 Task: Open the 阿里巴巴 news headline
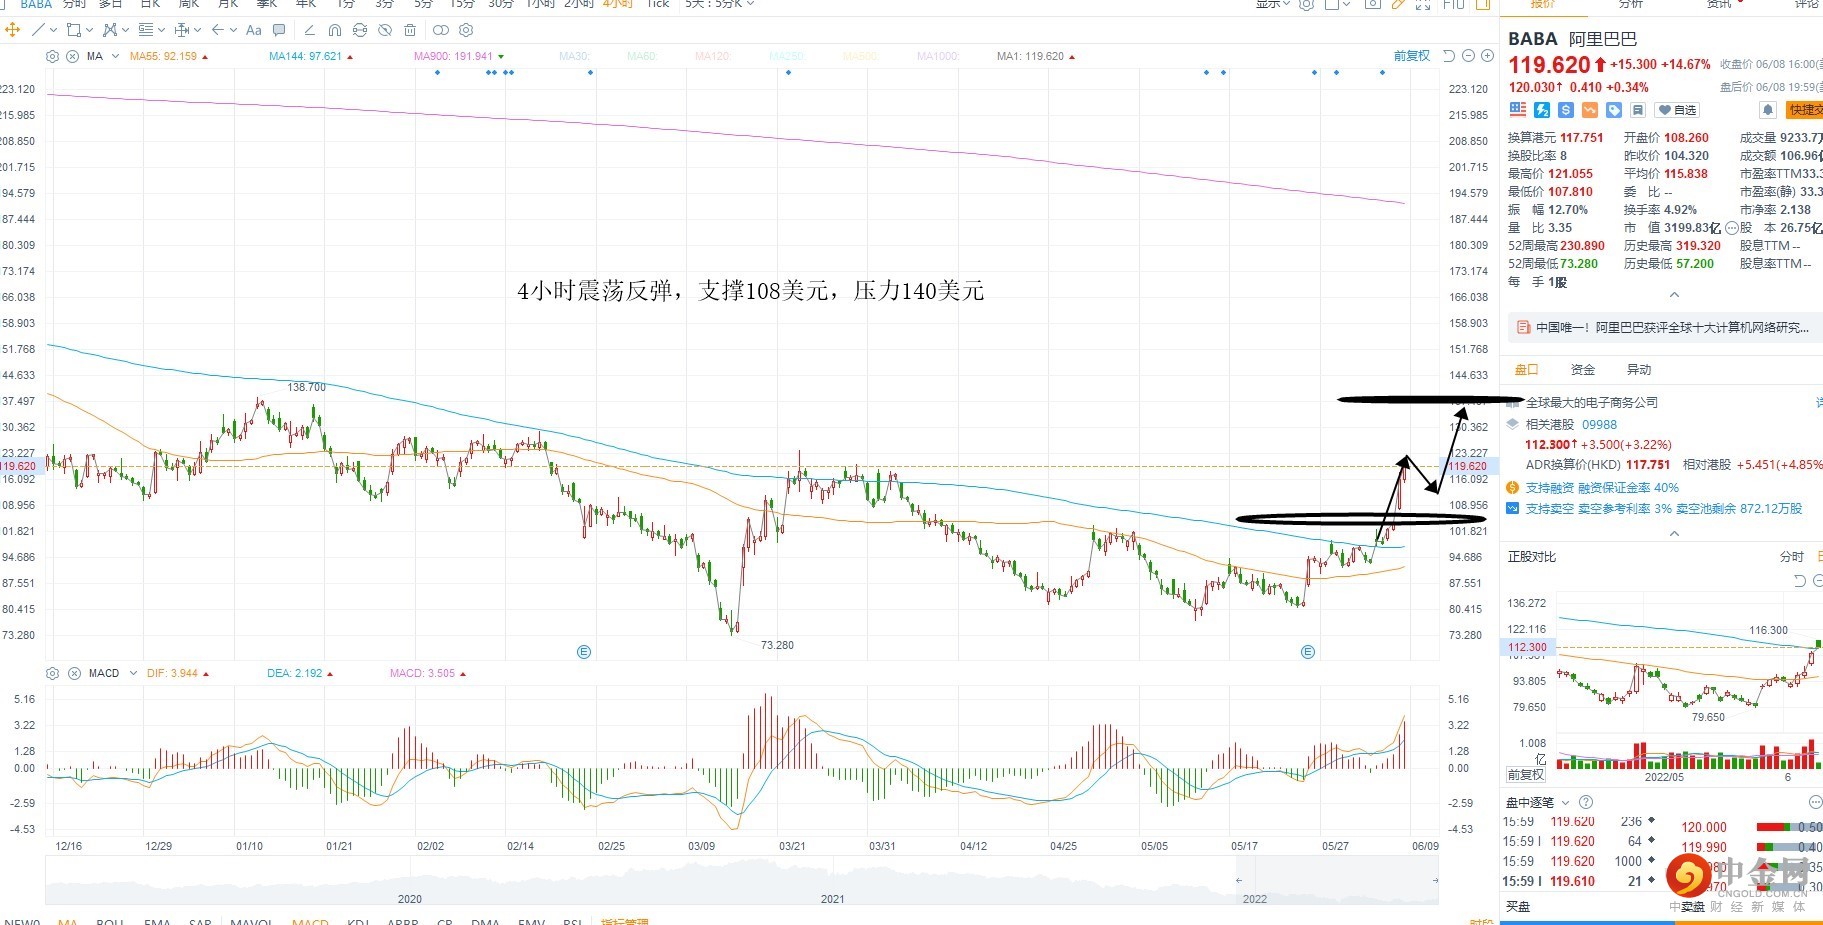click(1671, 327)
